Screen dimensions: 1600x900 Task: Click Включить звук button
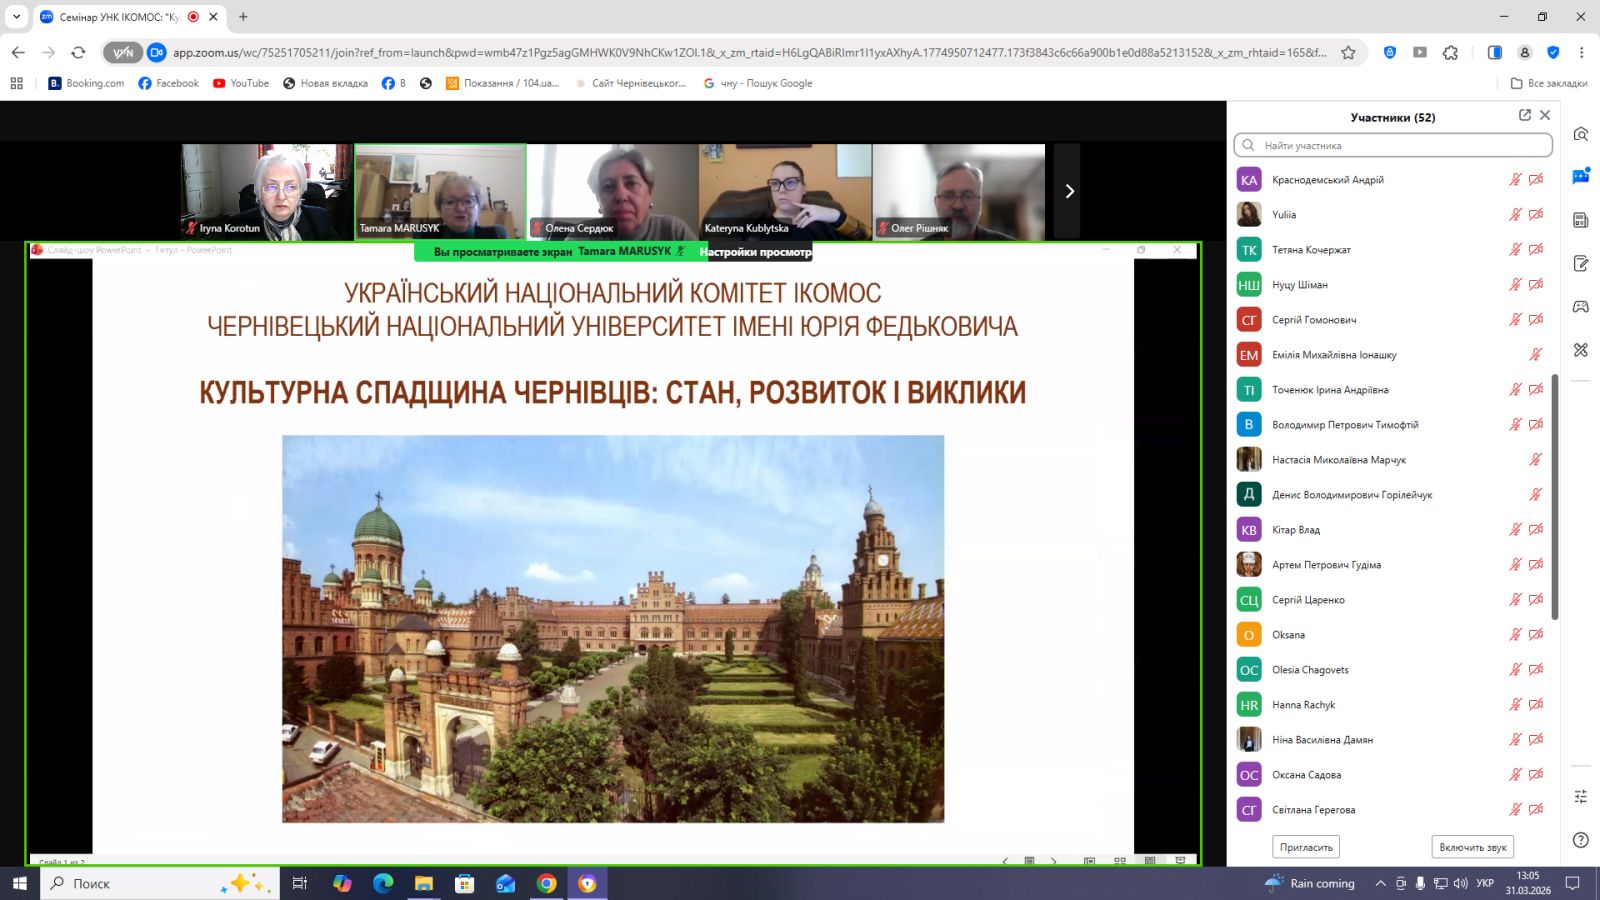click(x=1473, y=847)
